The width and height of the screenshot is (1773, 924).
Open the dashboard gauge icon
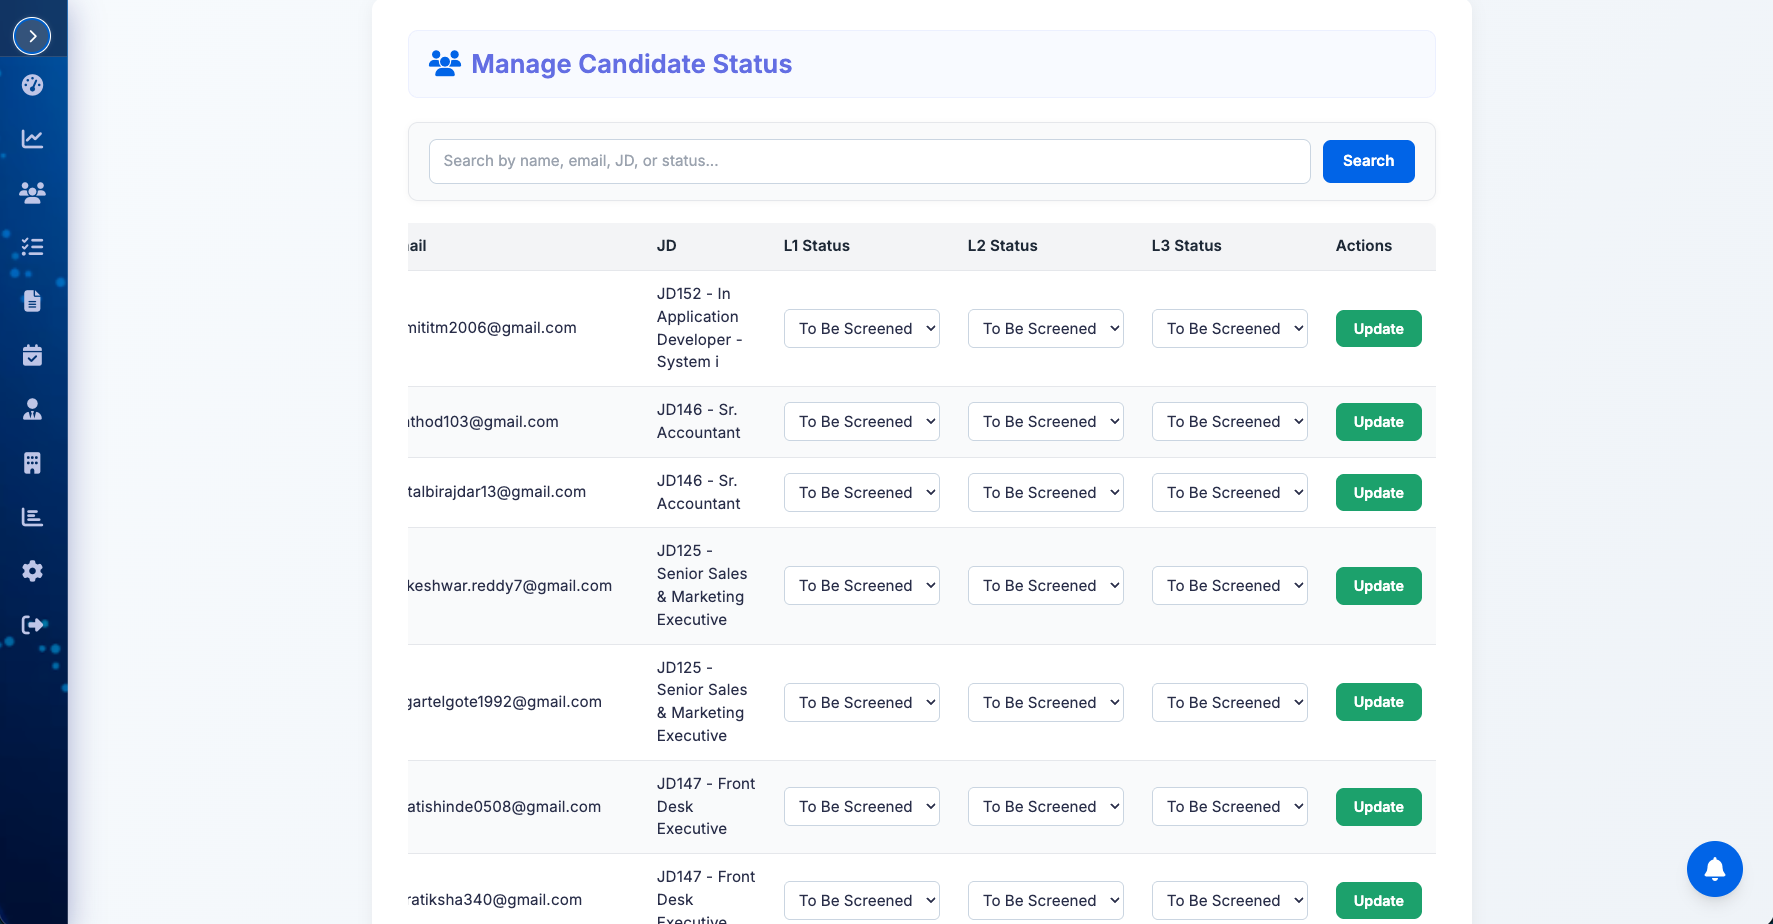click(x=32, y=85)
